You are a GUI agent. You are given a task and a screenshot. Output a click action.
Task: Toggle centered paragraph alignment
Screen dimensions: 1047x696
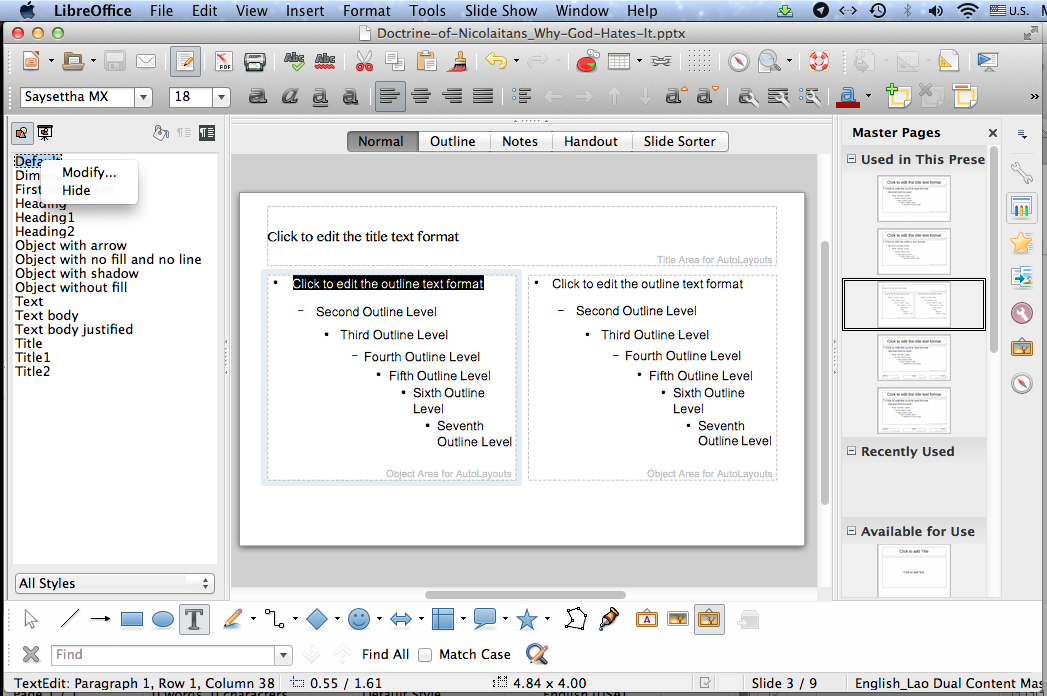pos(420,95)
